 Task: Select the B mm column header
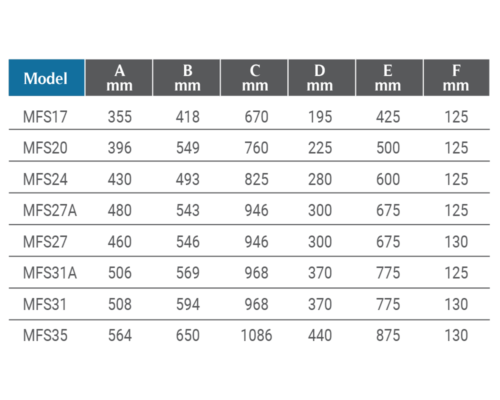click(x=187, y=78)
